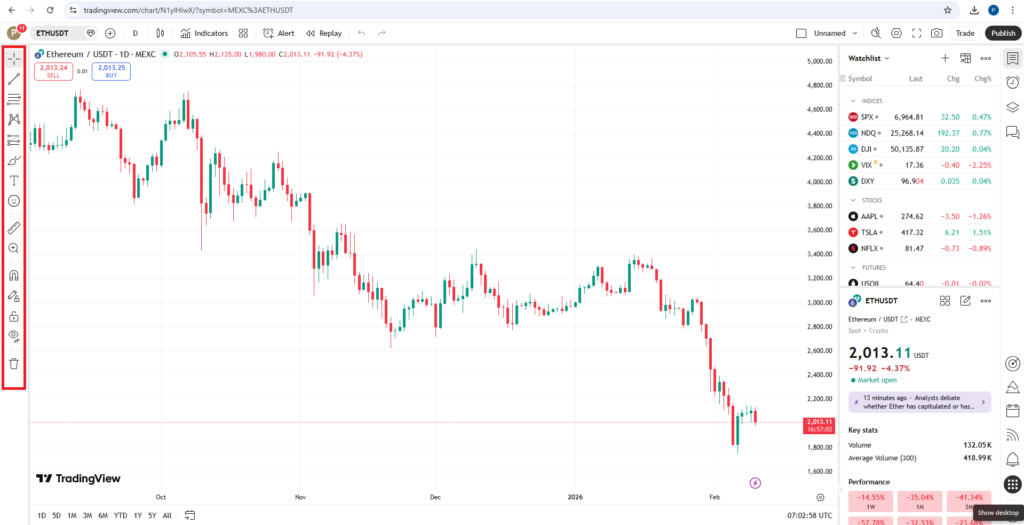
Task: Click the trash remove-objects icon
Action: (14, 363)
